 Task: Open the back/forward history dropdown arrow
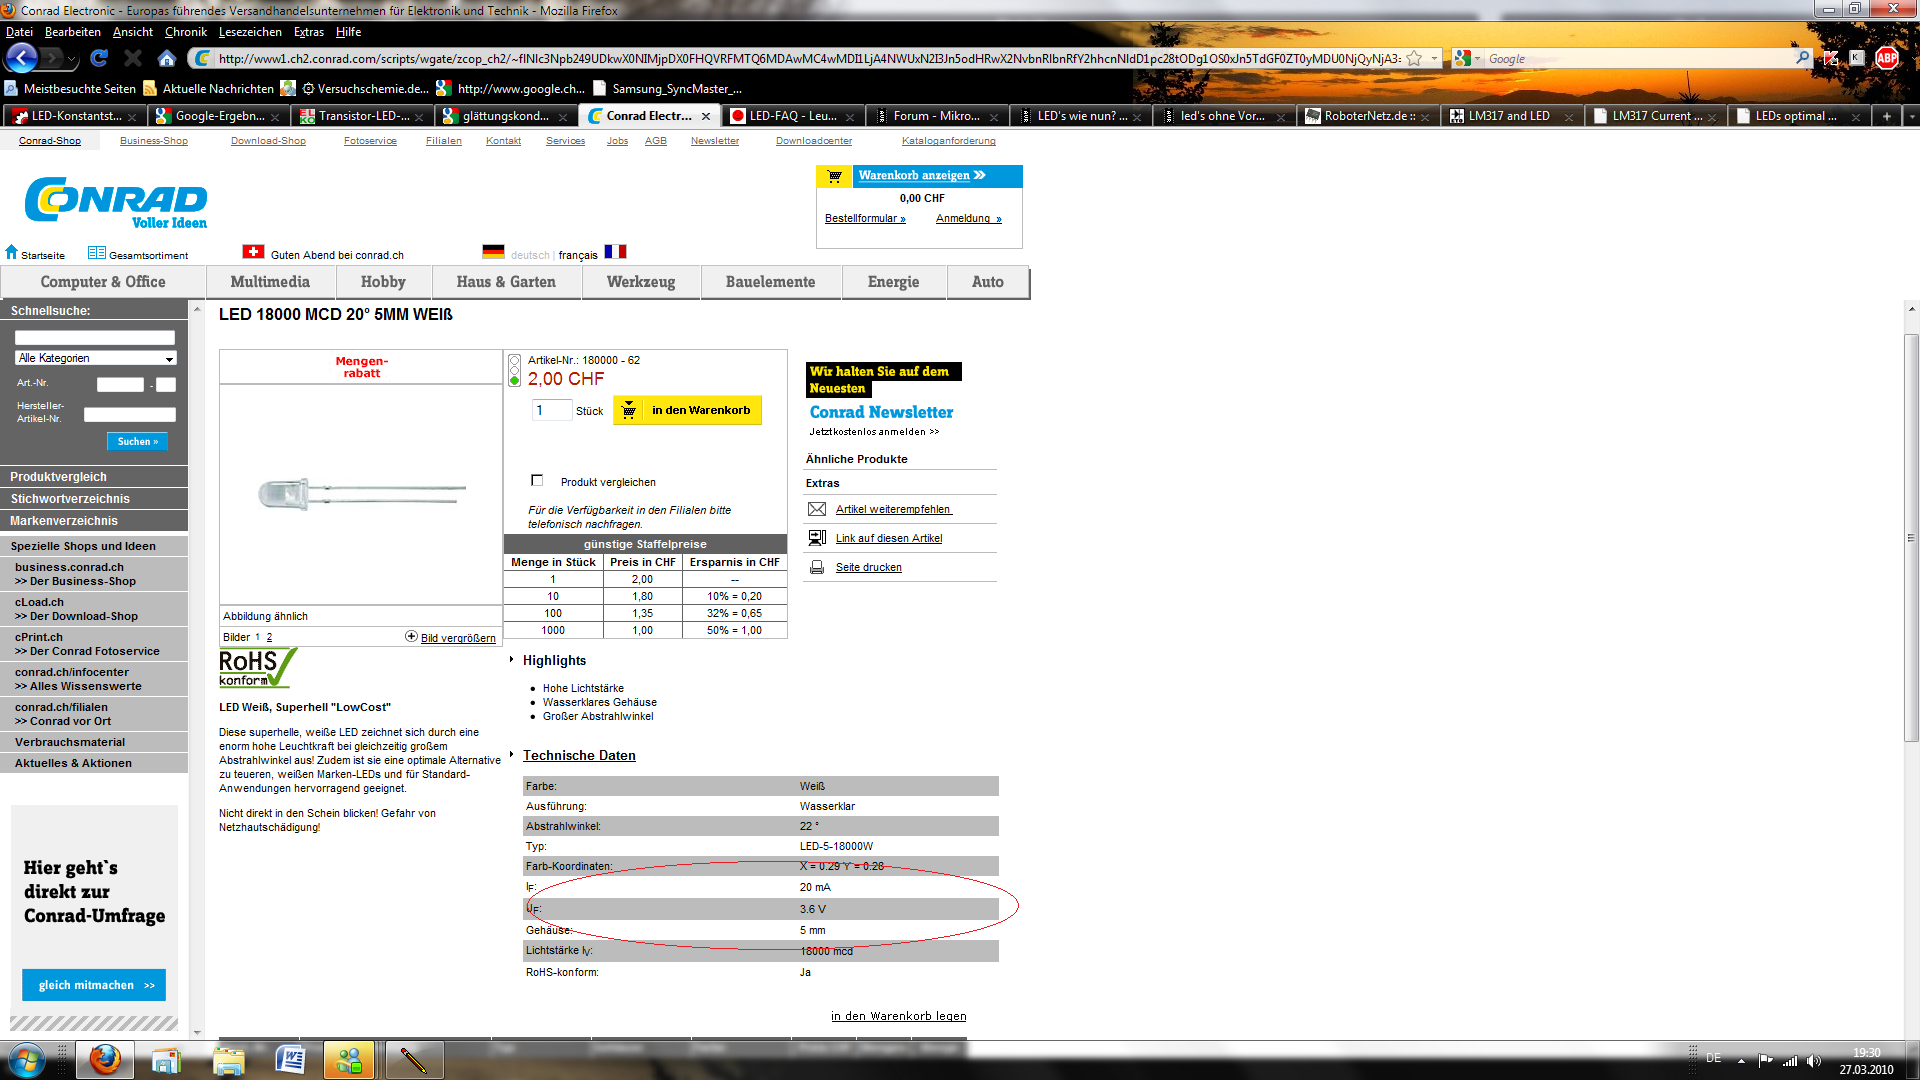click(72, 60)
